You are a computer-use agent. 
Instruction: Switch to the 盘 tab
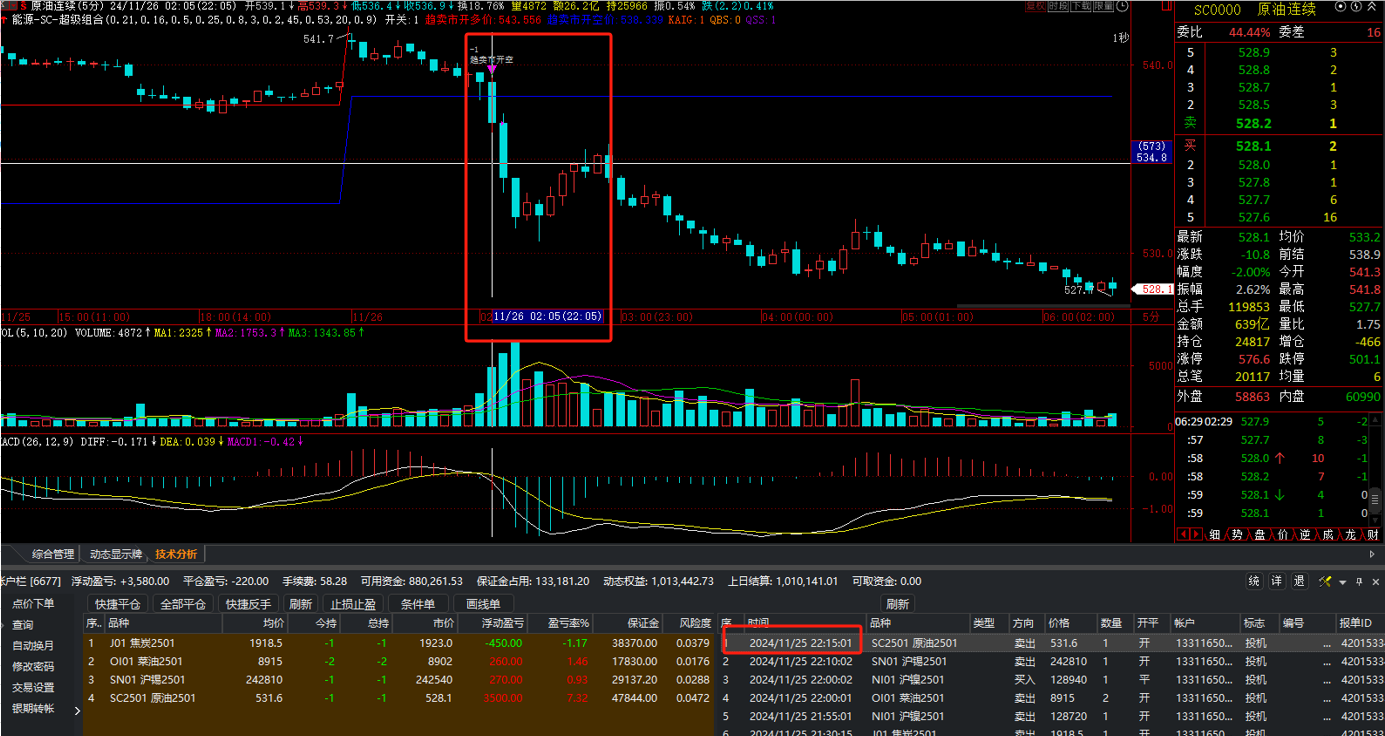click(1260, 535)
